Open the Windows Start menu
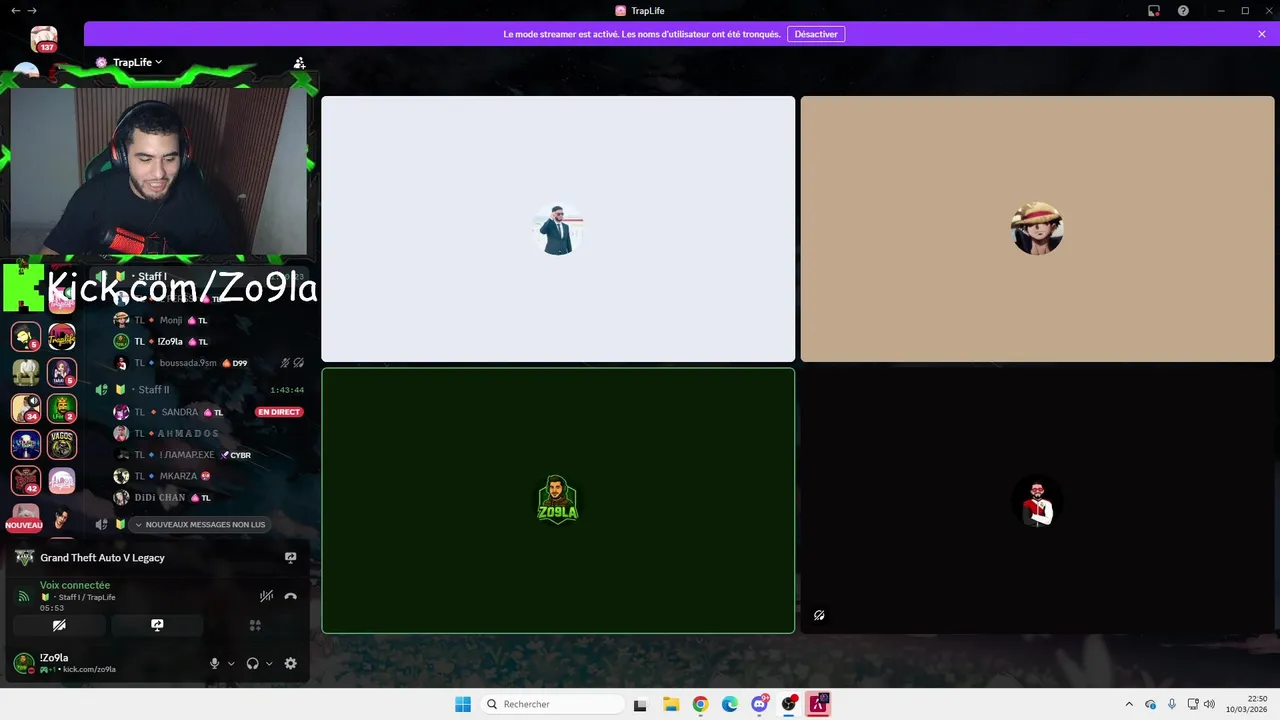The height and width of the screenshot is (720, 1280). (x=463, y=704)
